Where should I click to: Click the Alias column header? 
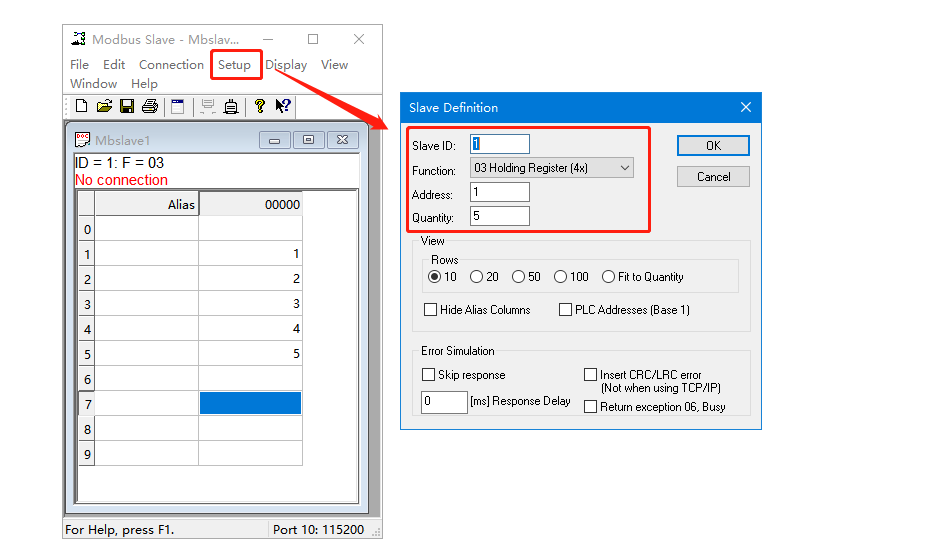[x=147, y=204]
